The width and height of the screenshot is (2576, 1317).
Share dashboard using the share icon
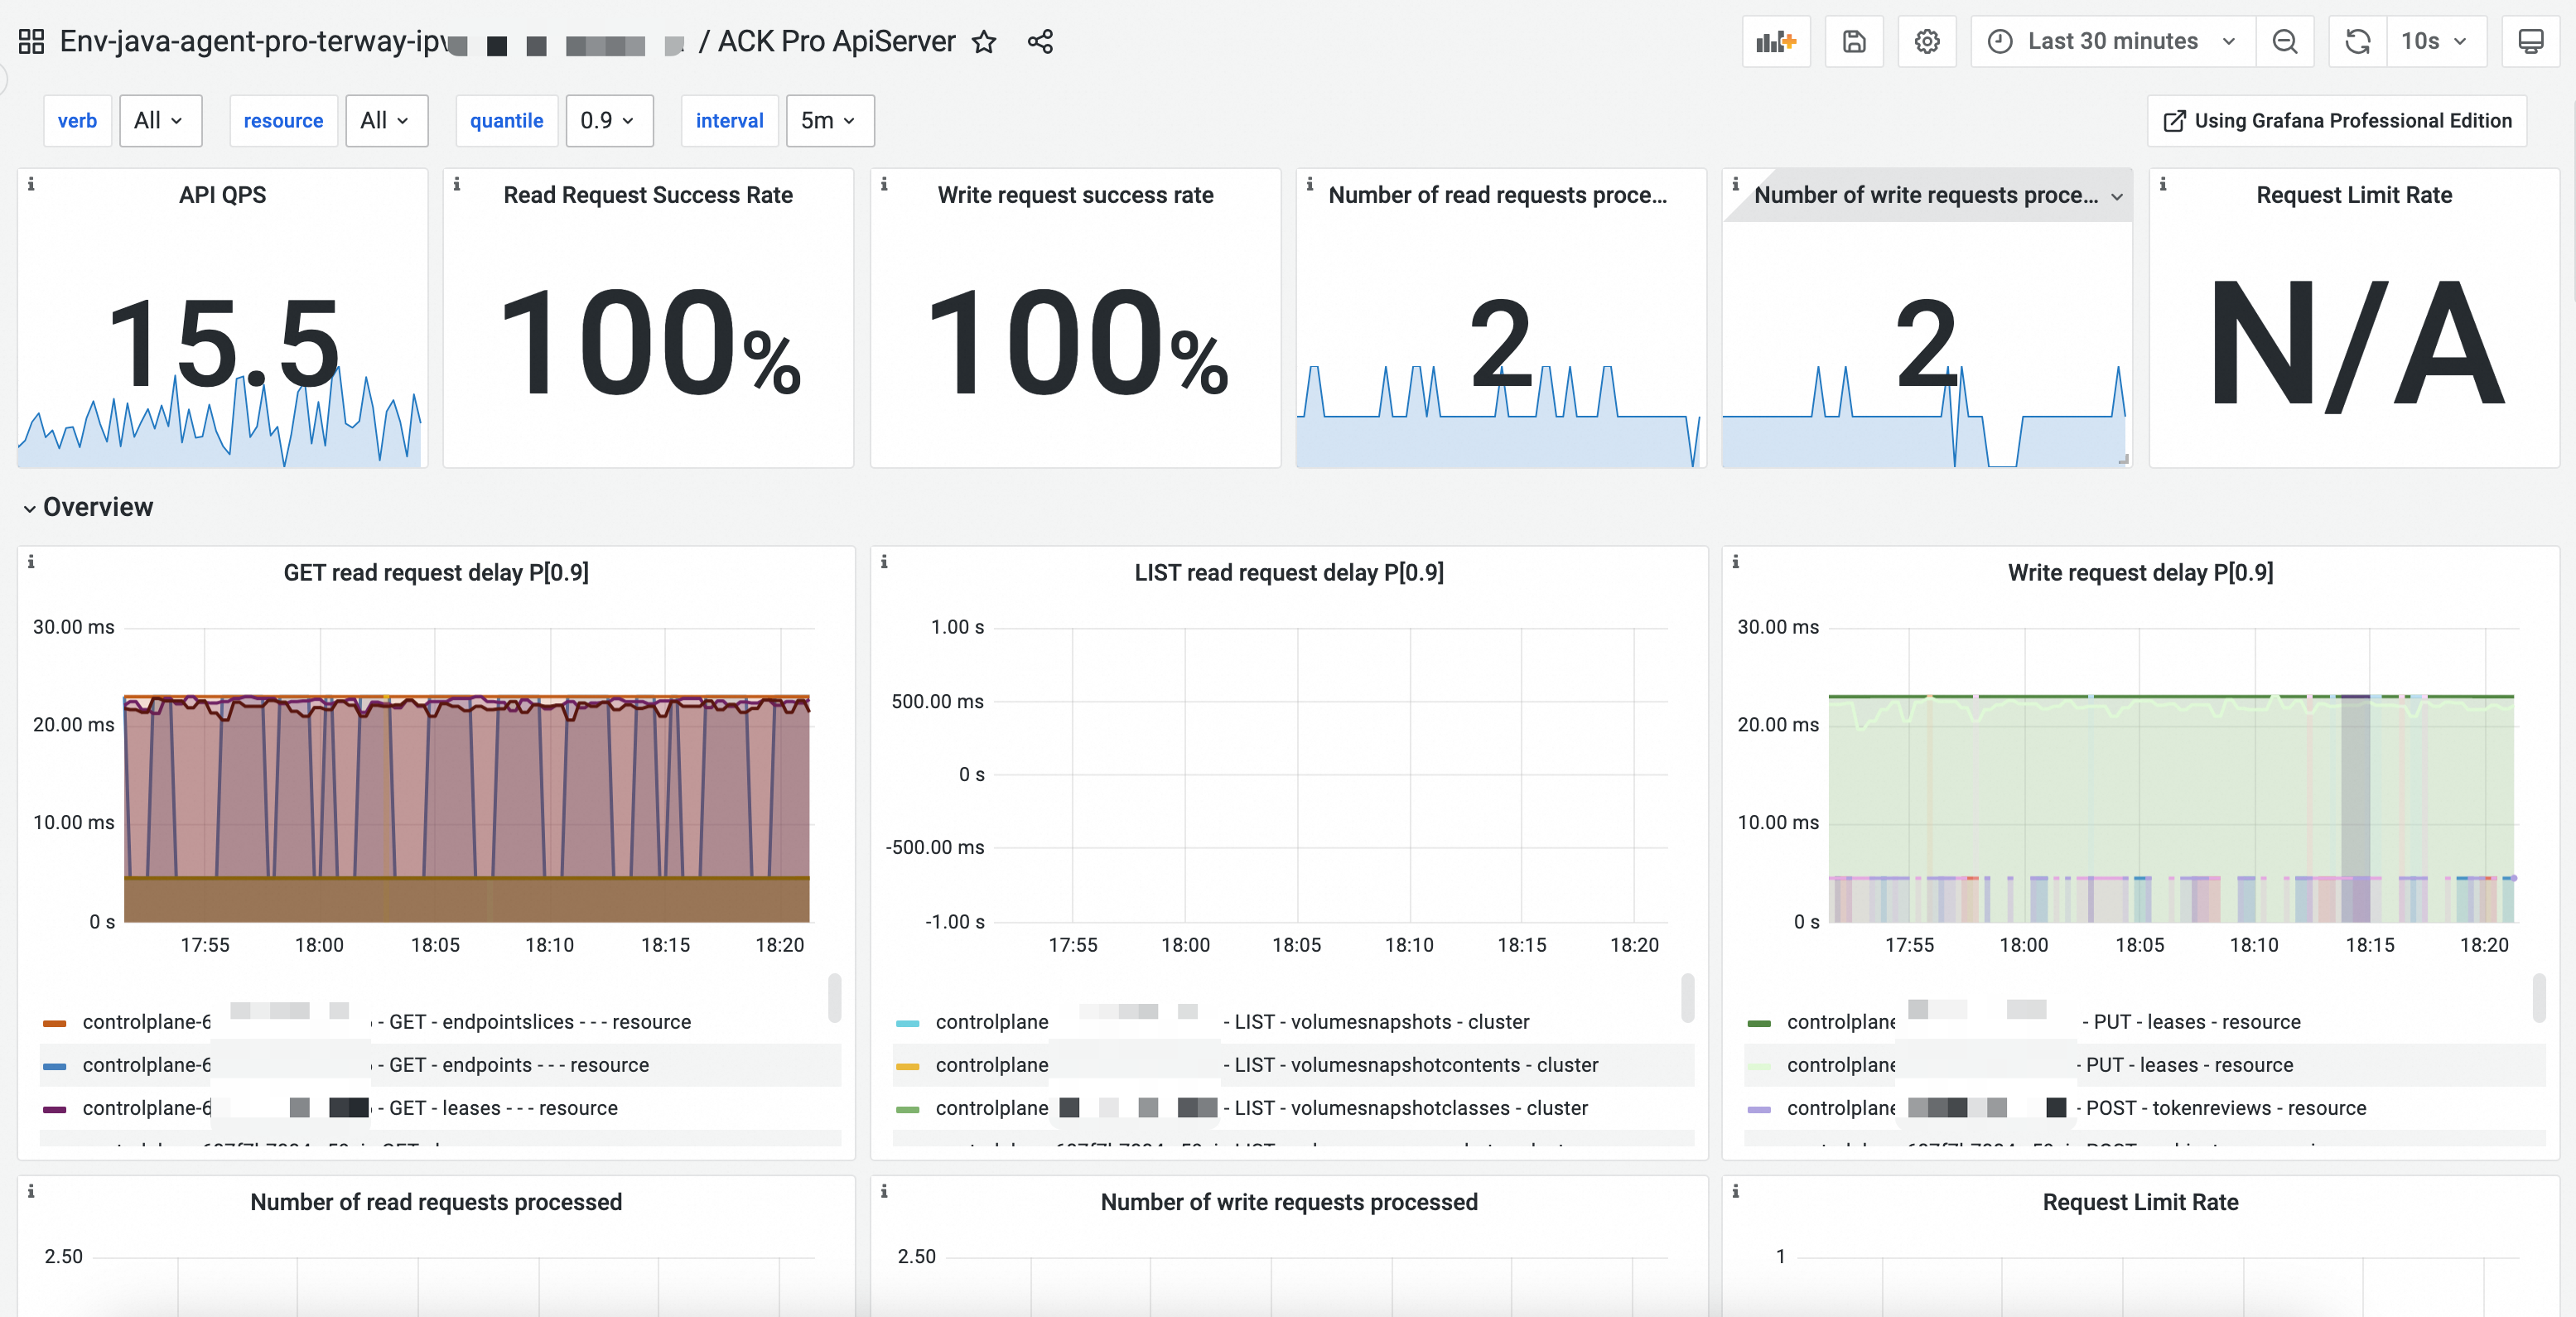1040,41
